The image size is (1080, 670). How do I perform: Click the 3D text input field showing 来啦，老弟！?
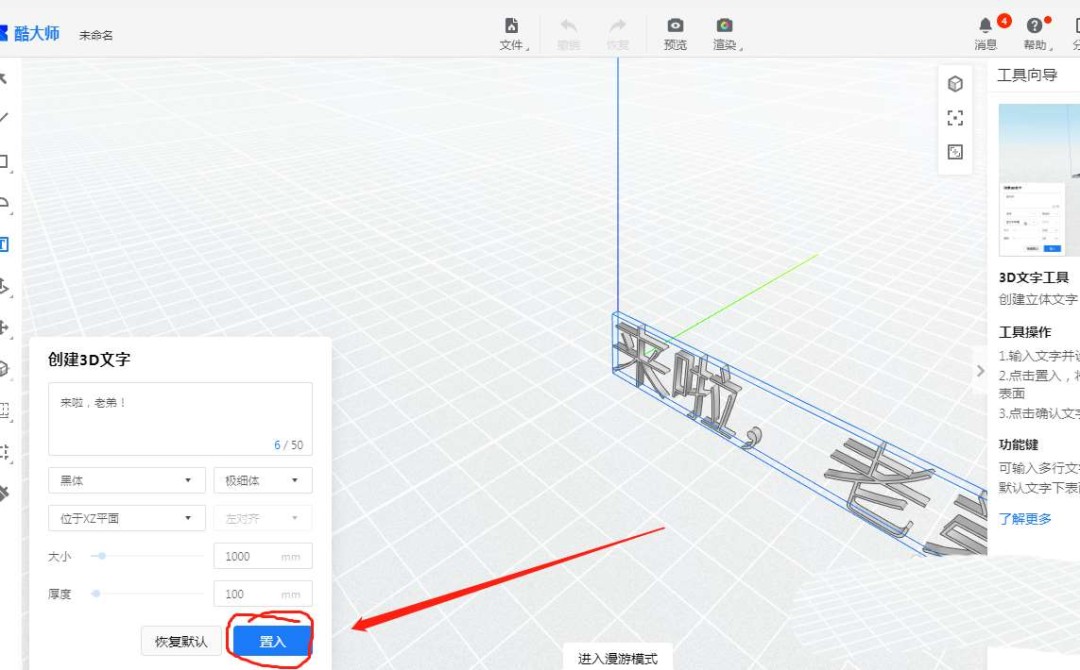tap(180, 420)
